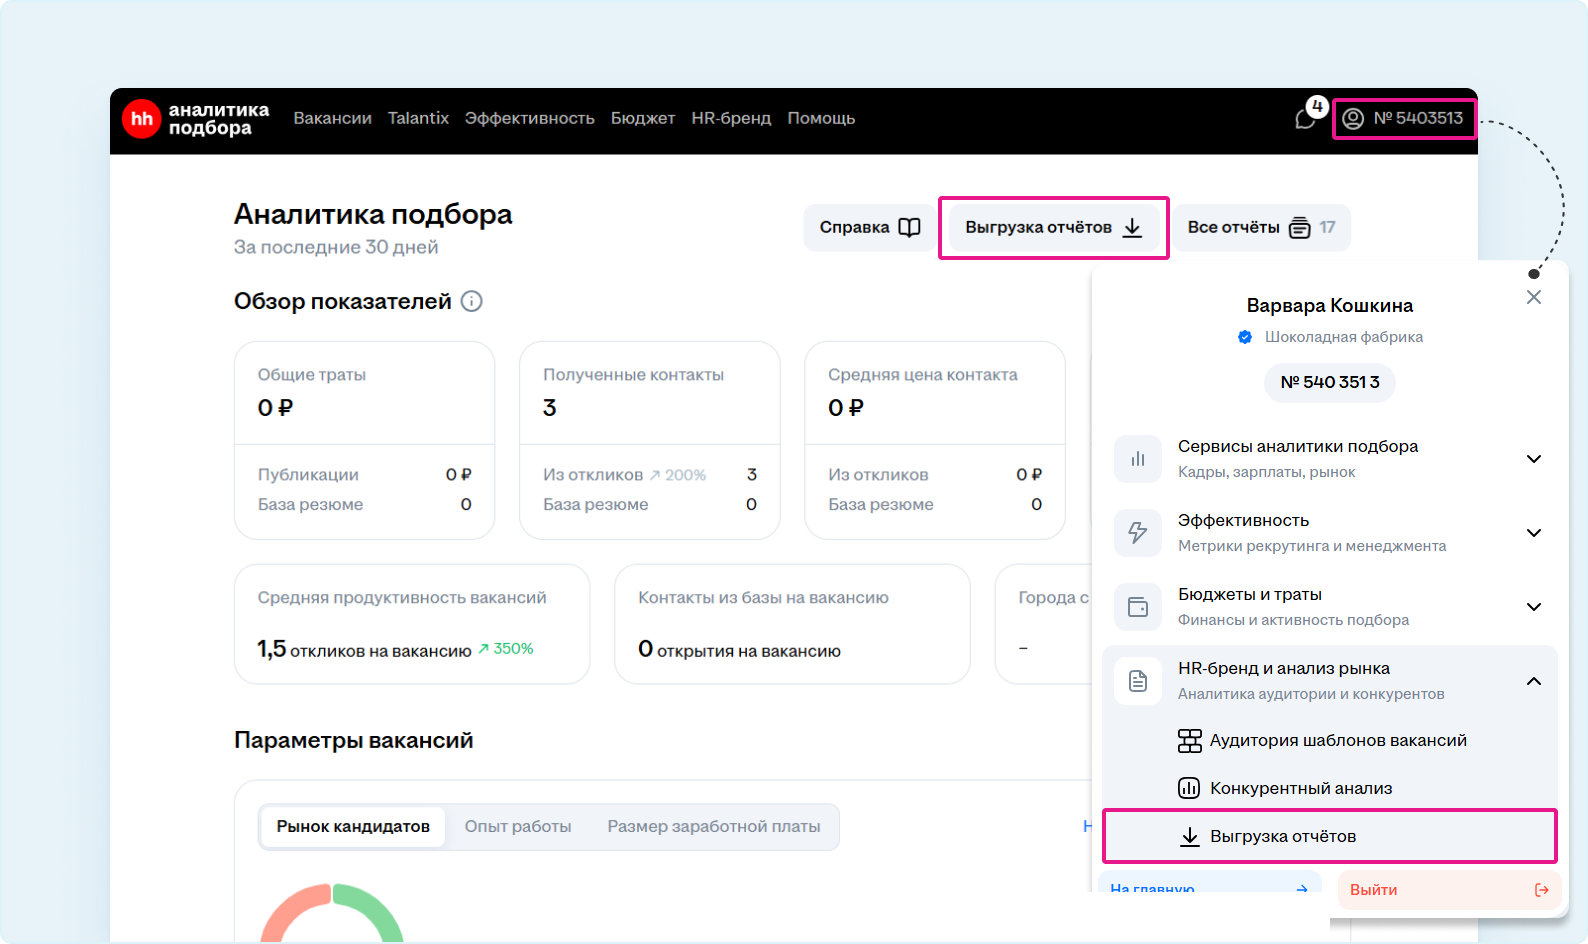Close the profile panel with X
The height and width of the screenshot is (944, 1588).
(x=1534, y=297)
